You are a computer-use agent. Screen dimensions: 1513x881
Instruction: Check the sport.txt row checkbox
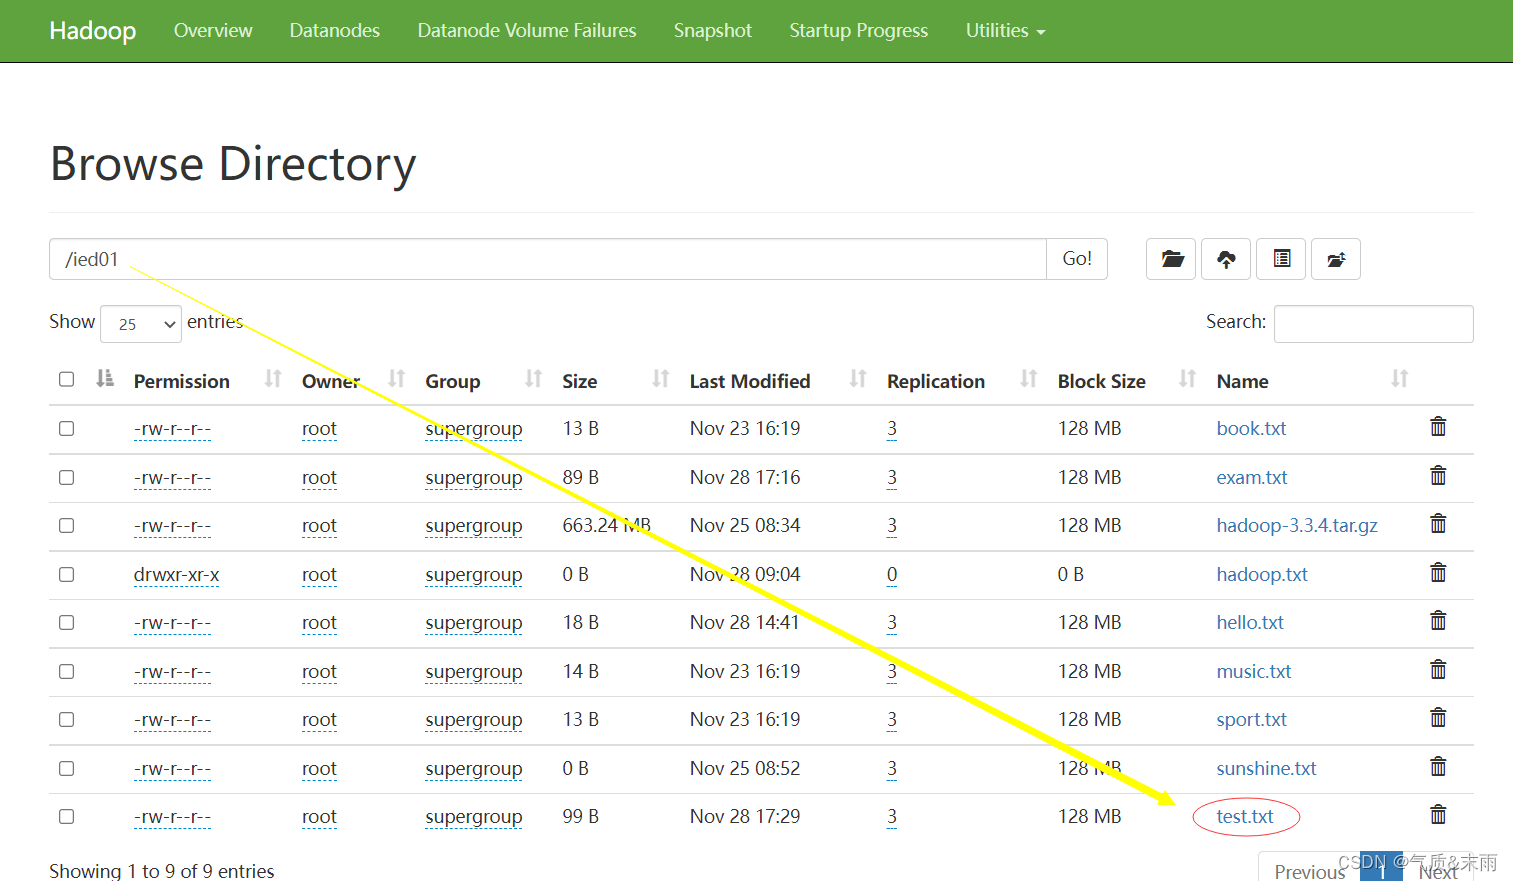point(66,719)
